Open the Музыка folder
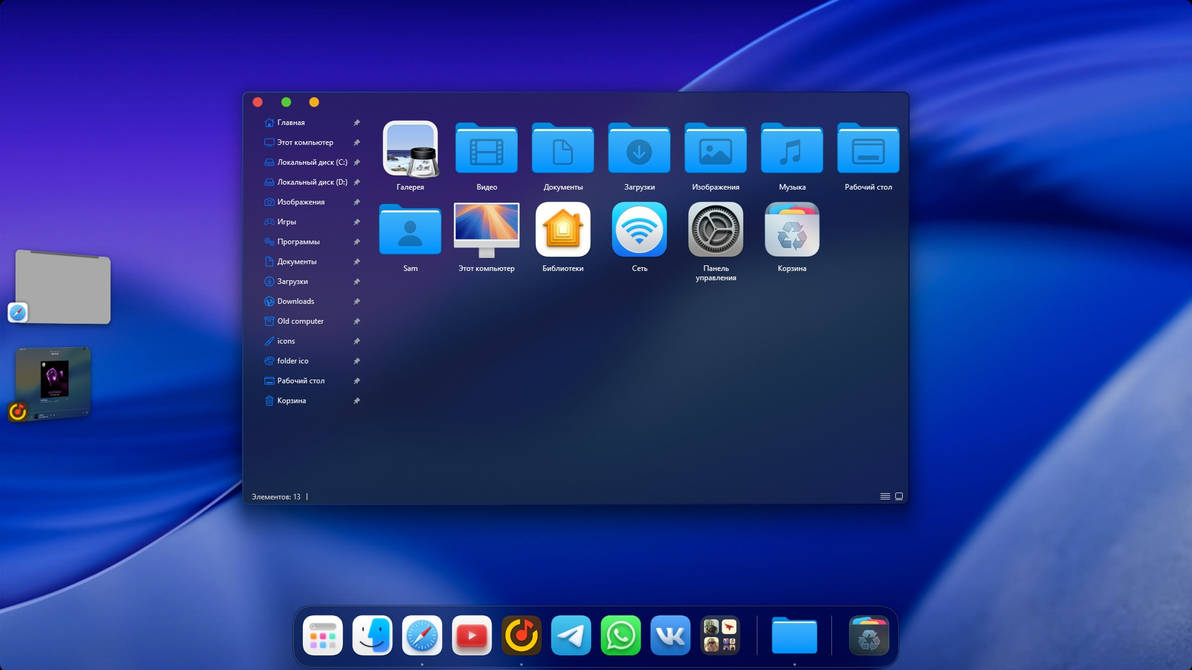Viewport: 1192px width, 670px height. (x=791, y=148)
